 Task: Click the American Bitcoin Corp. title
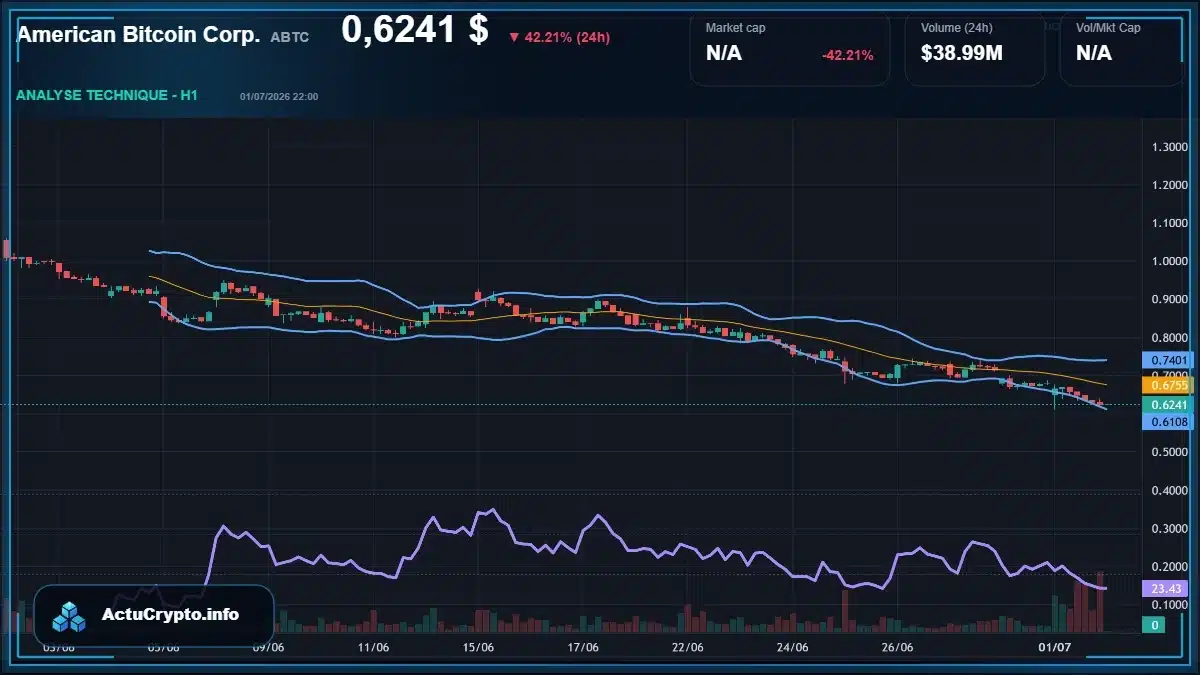coord(138,35)
